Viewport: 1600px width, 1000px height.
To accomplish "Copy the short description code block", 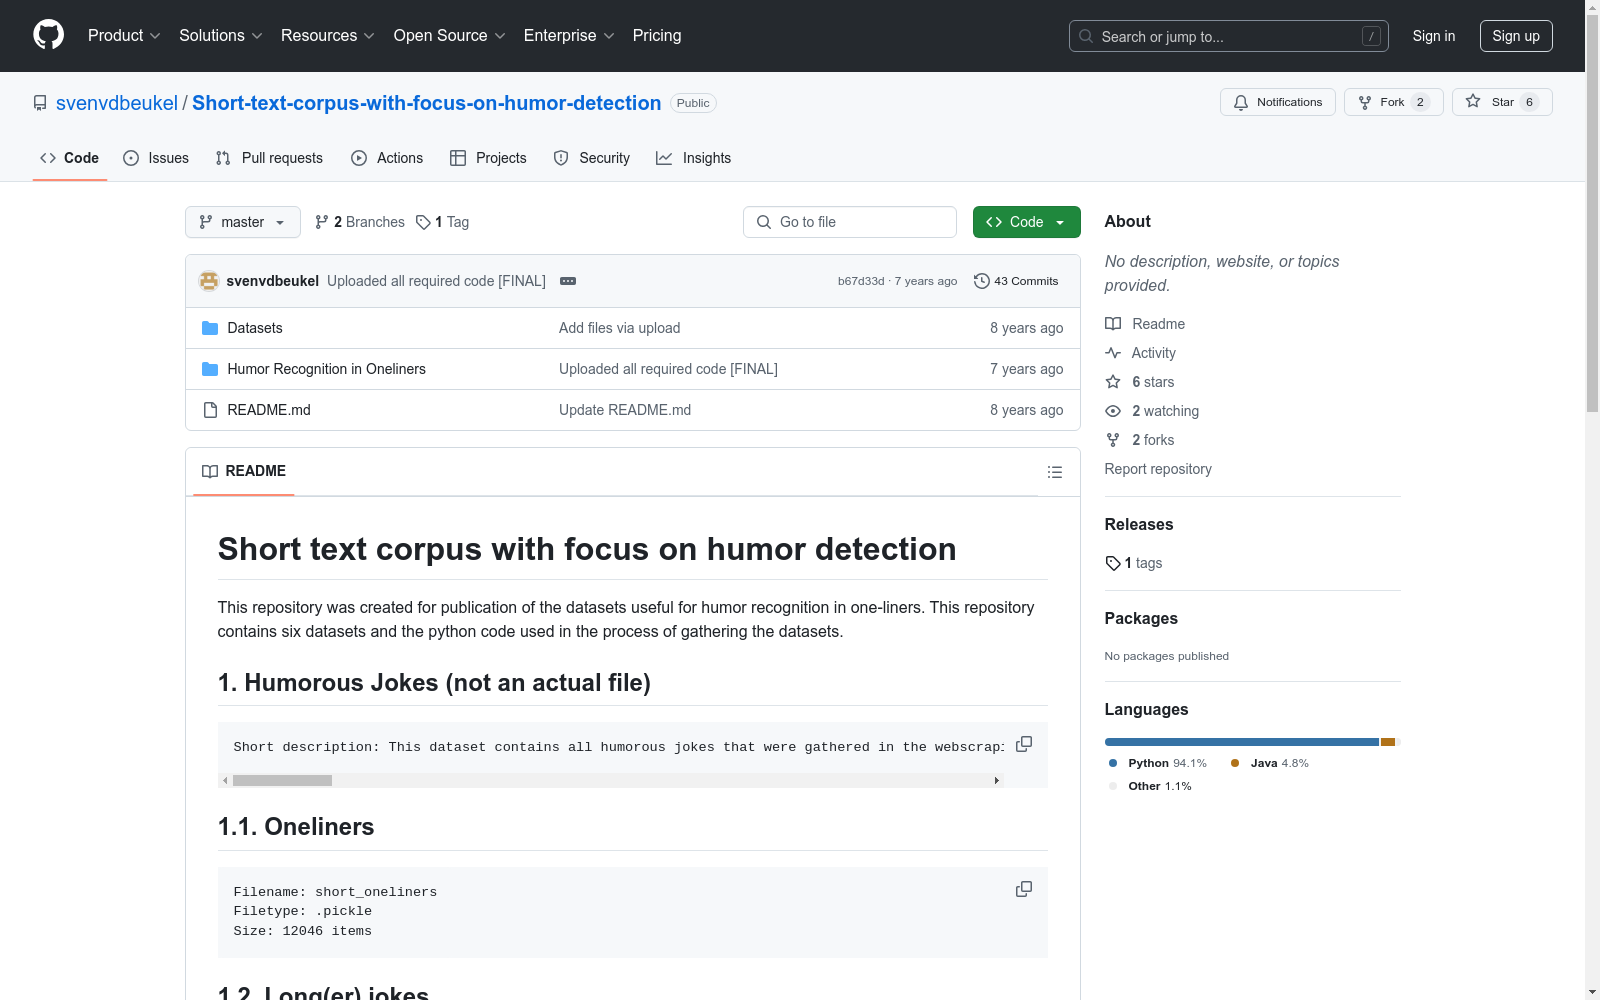I will point(1024,744).
